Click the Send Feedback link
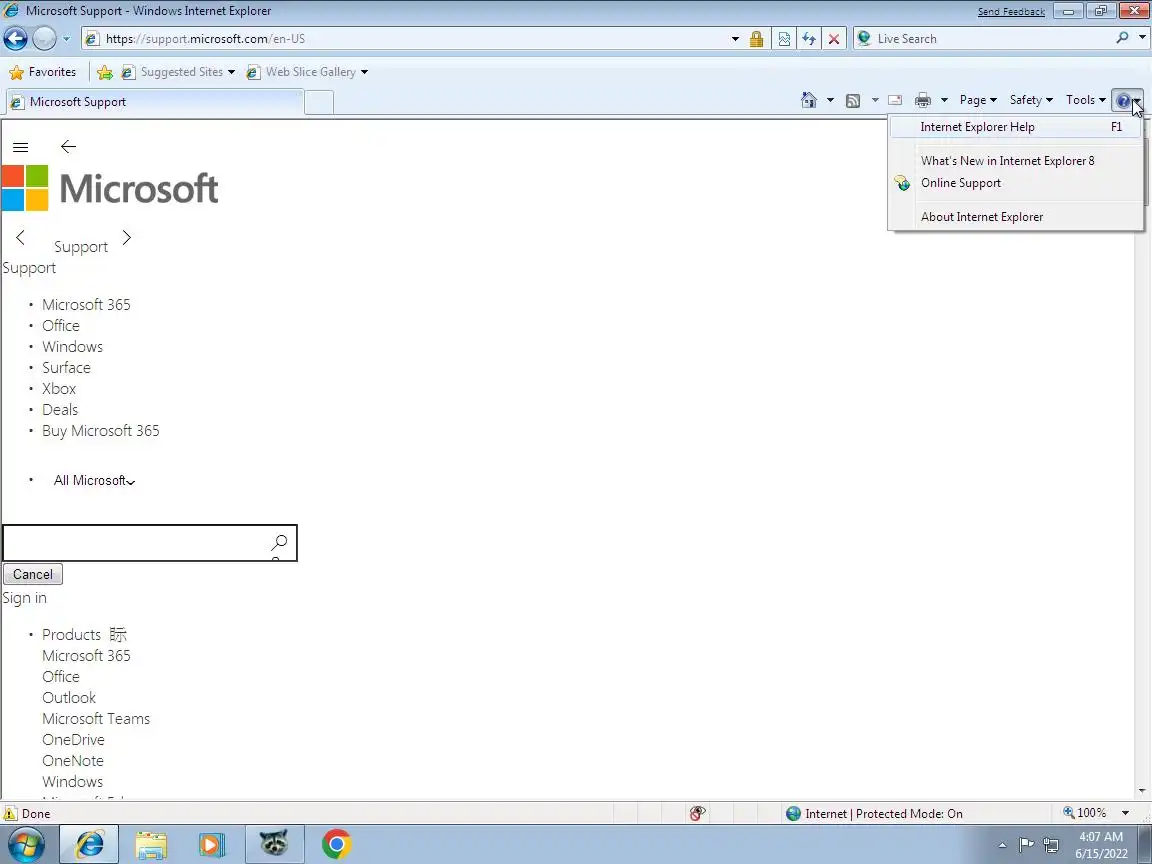Screen dimensions: 1152x864 tap(1011, 12)
